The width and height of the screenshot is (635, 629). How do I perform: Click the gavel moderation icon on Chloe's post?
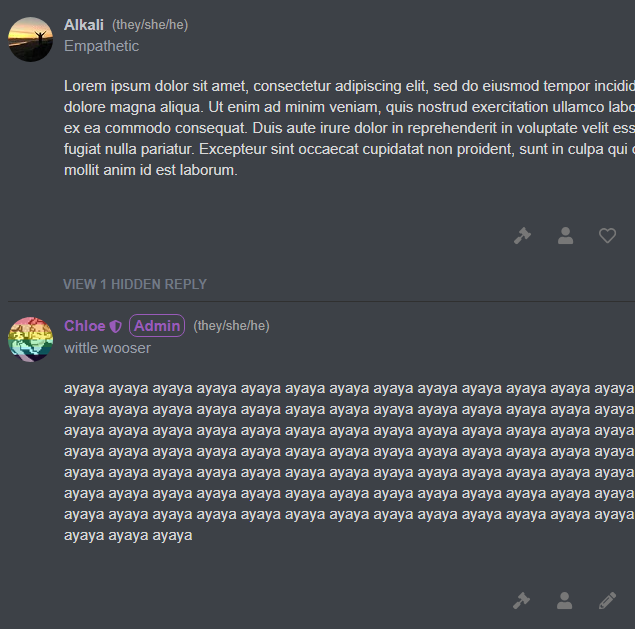click(522, 601)
